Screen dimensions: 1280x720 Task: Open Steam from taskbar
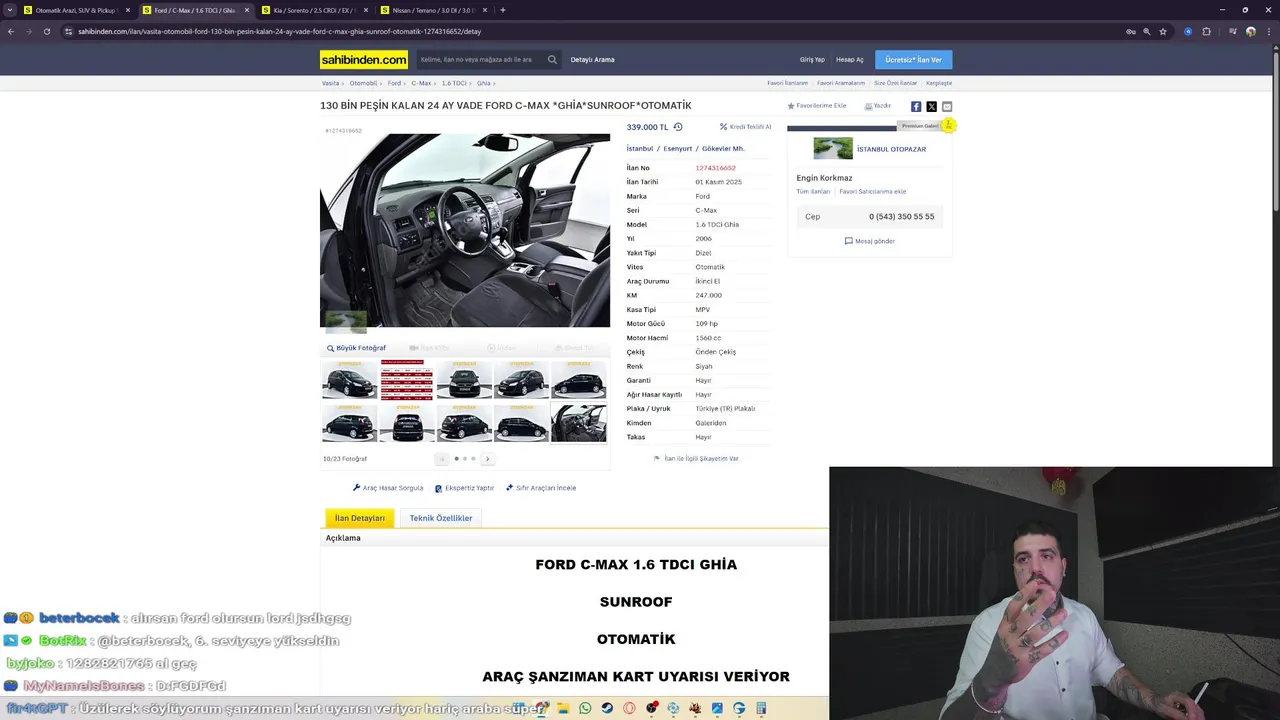coord(607,708)
